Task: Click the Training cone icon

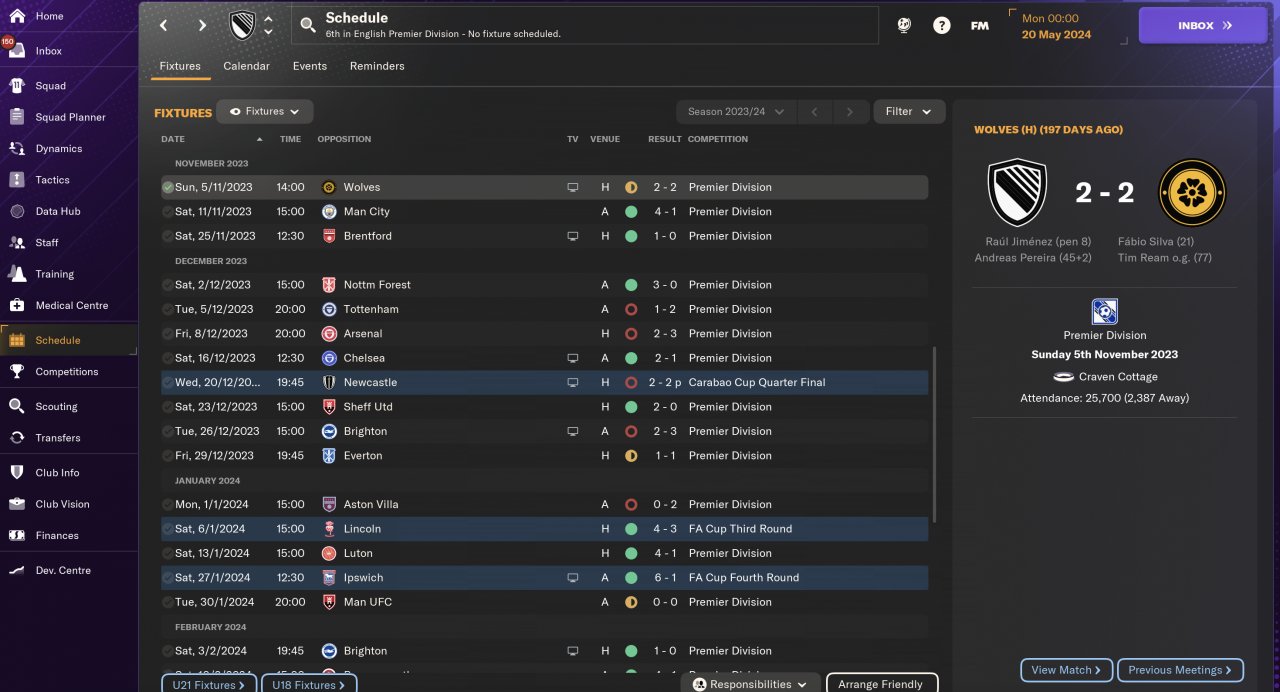Action: tap(17, 274)
